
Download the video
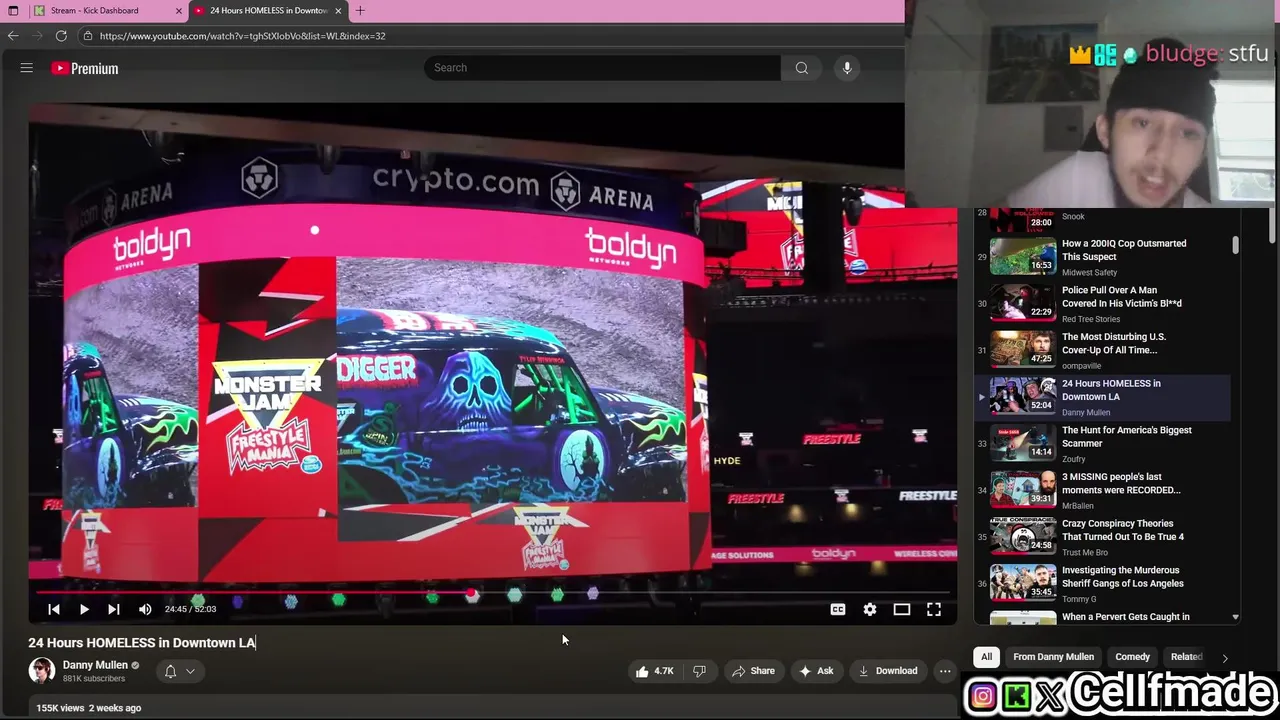click(888, 671)
